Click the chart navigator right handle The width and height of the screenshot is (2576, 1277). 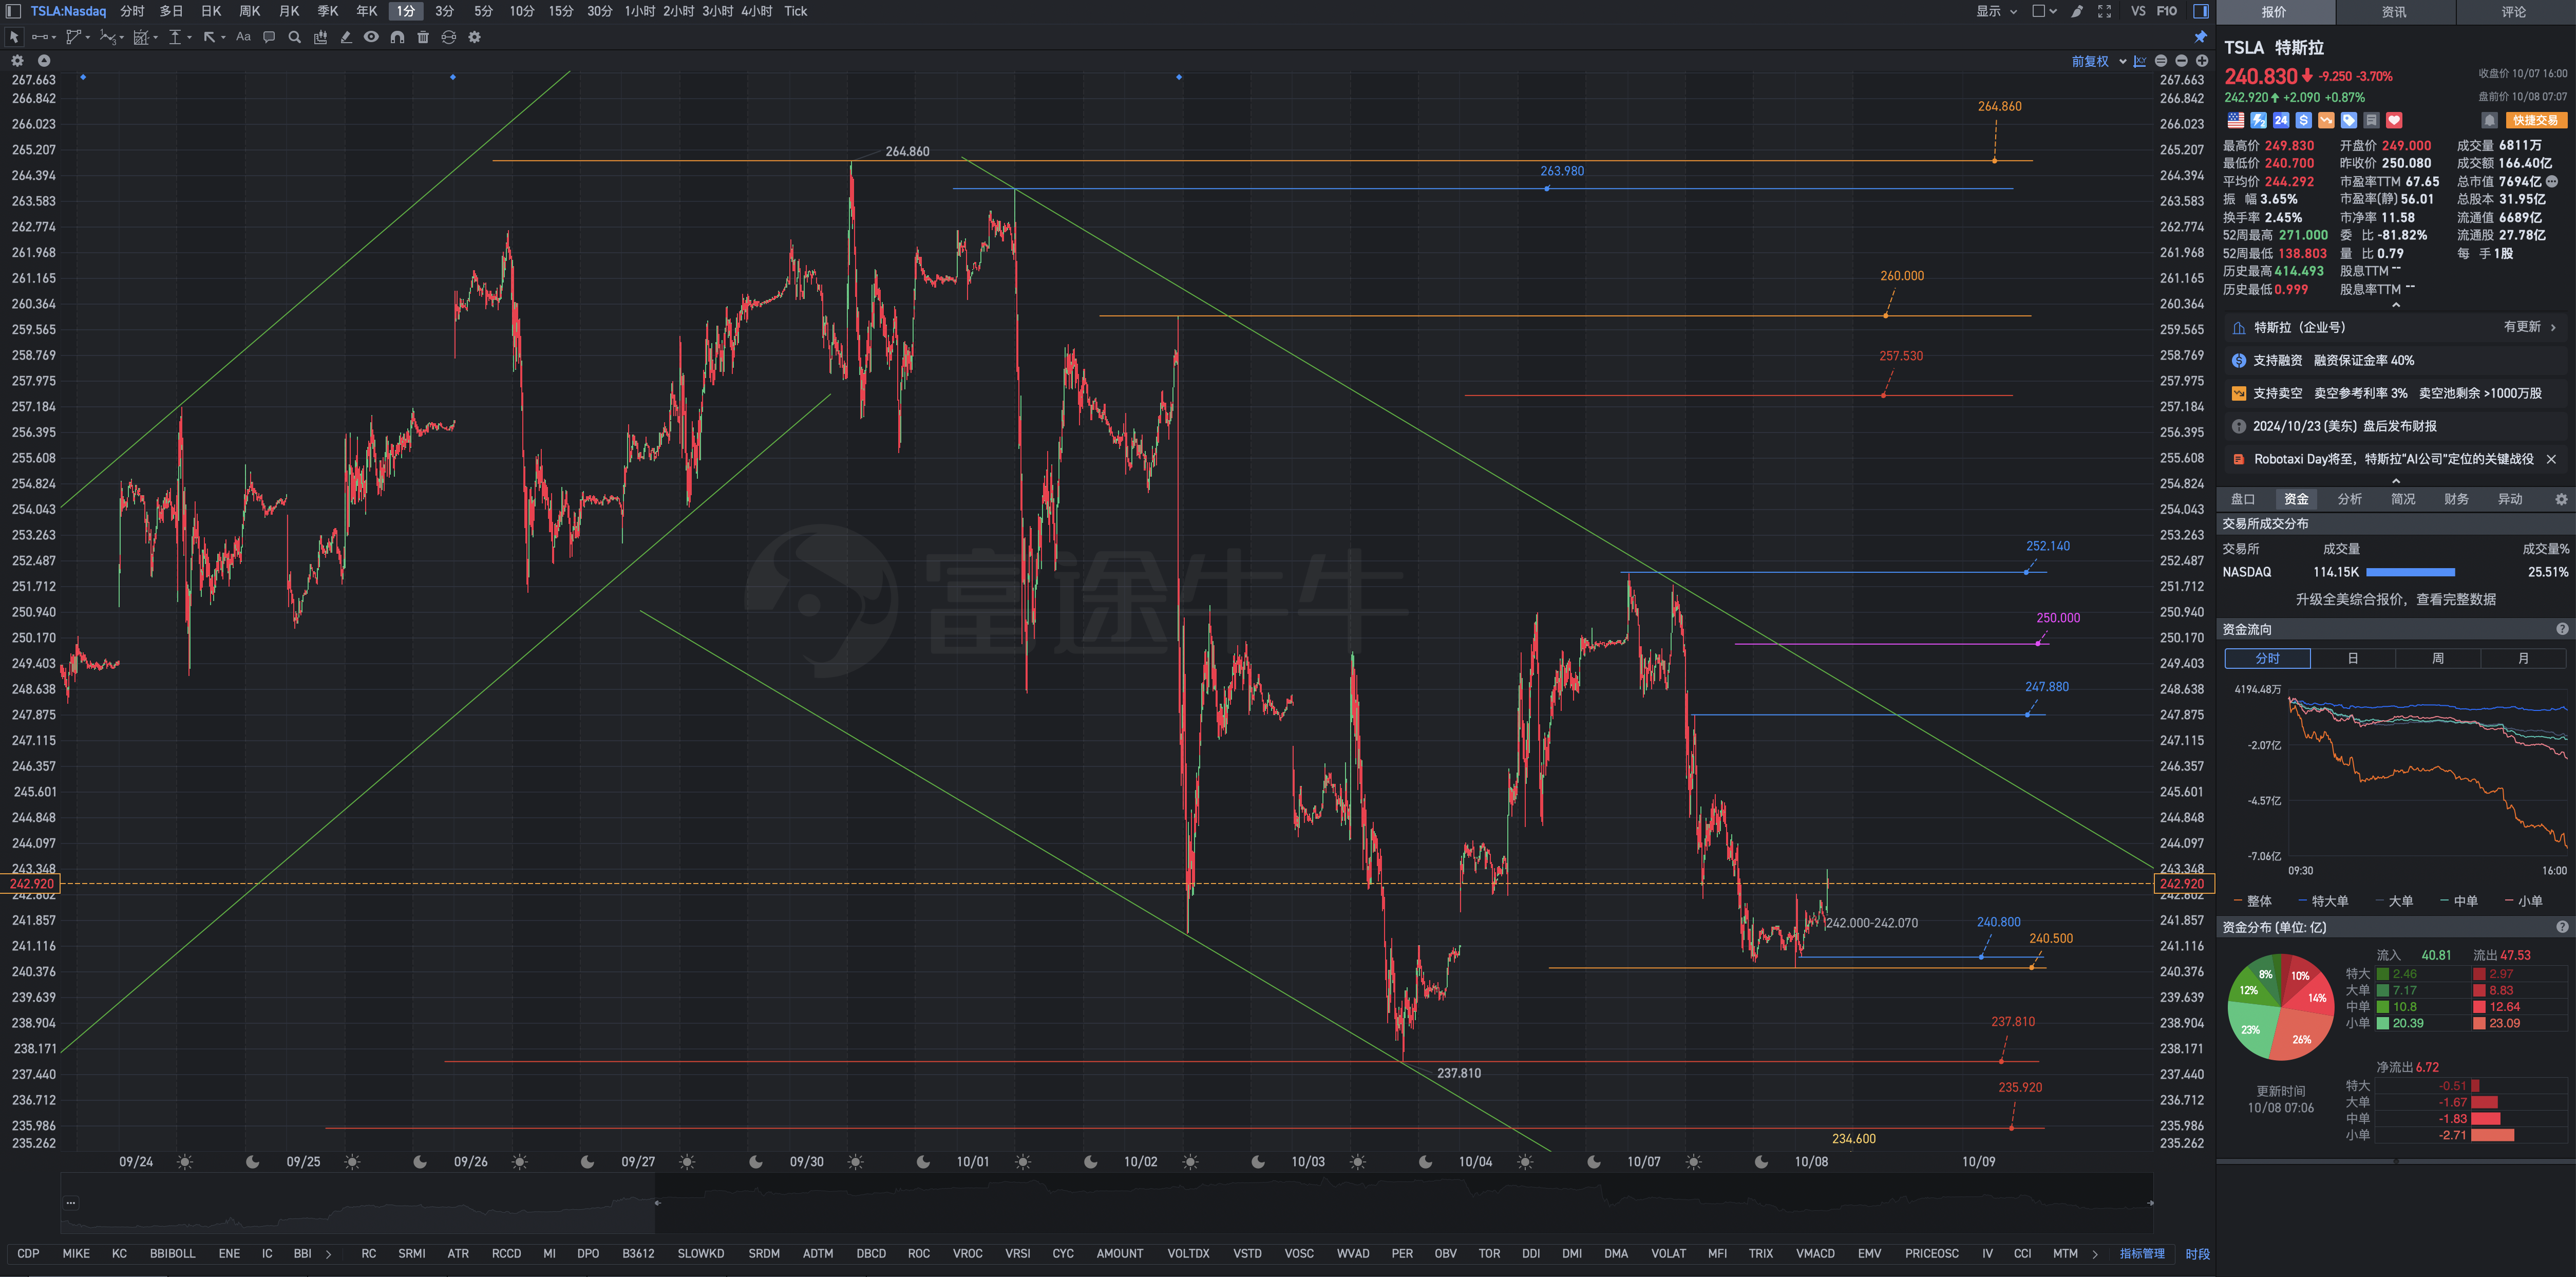[x=2150, y=1203]
